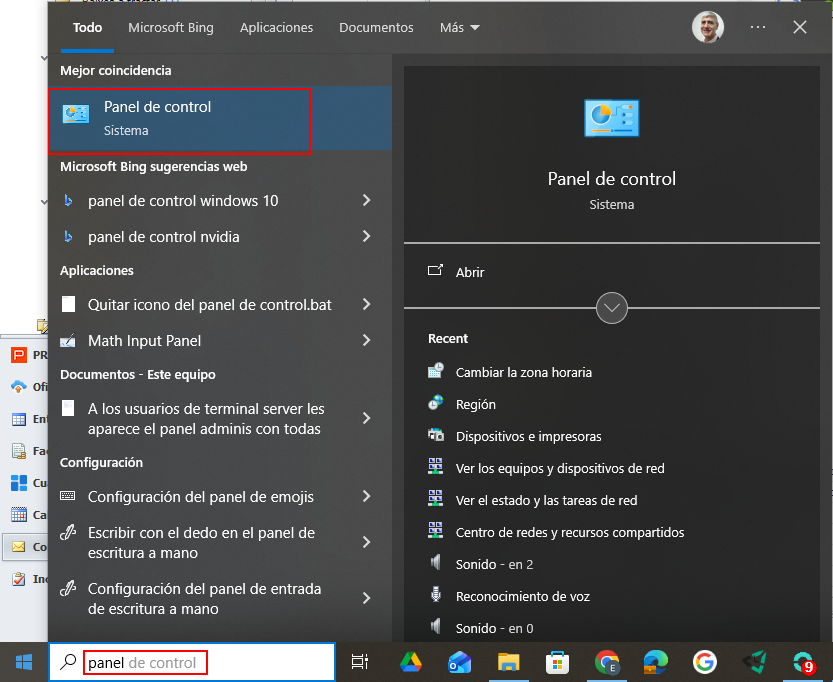This screenshot has height=682, width=833.
Task: Expand panel de control nvidia suggestion arrow
Action: click(366, 236)
